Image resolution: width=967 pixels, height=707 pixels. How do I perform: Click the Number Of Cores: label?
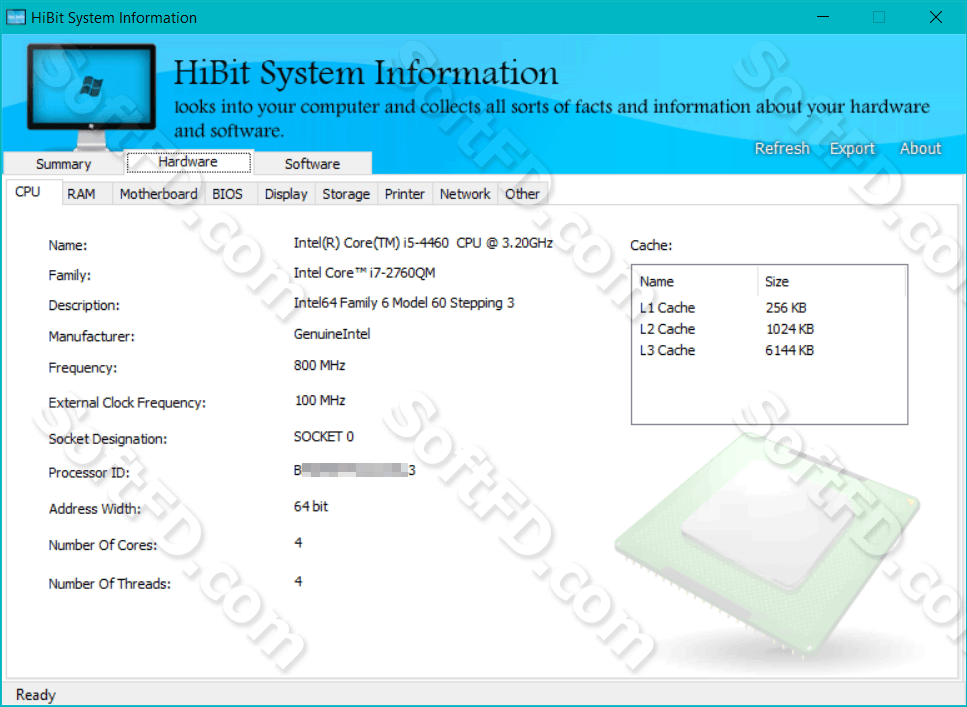[x=103, y=545]
